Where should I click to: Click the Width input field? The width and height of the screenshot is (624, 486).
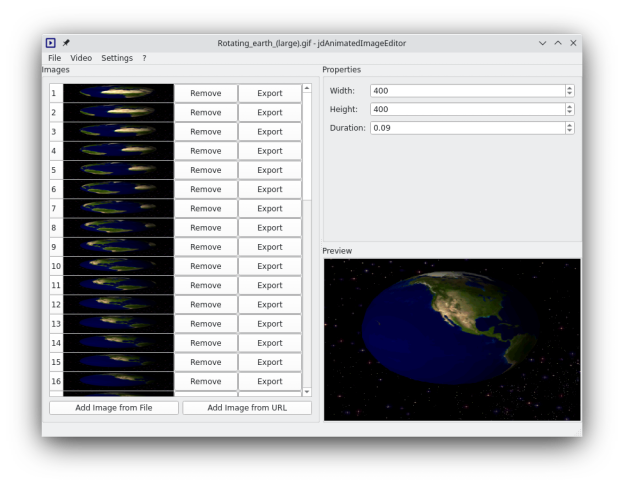coord(468,91)
